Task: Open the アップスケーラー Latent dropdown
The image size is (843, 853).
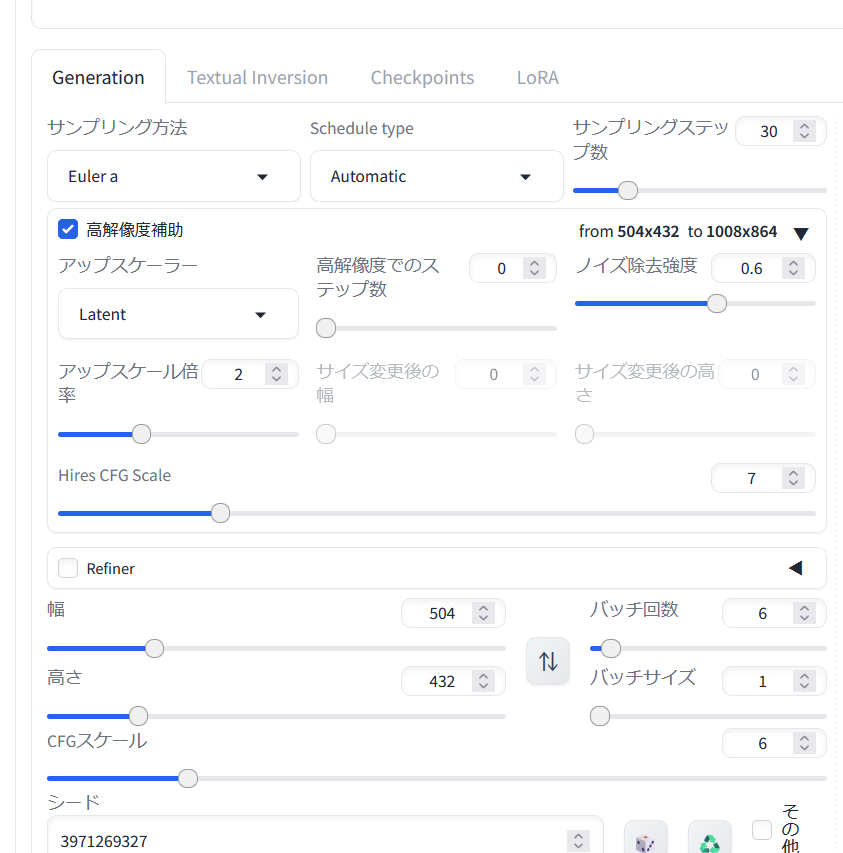Action: coord(178,315)
